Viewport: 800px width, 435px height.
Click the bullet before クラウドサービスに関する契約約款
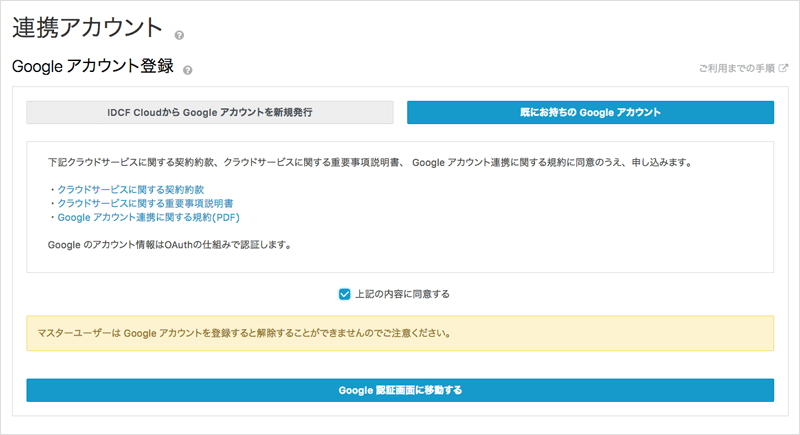[51, 189]
